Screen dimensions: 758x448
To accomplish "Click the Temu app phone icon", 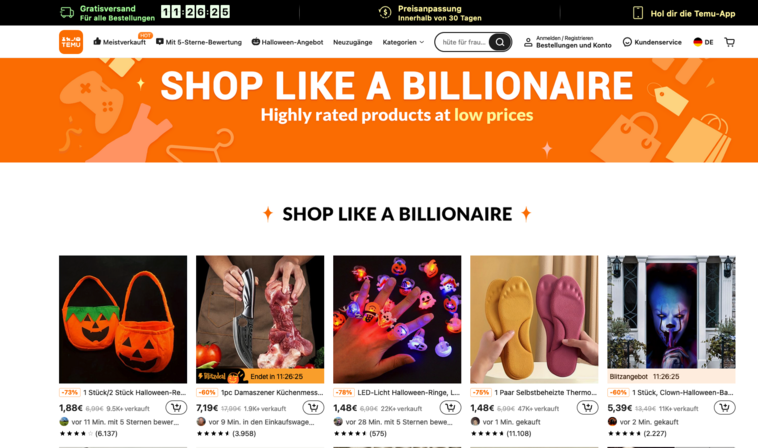I will pyautogui.click(x=638, y=13).
